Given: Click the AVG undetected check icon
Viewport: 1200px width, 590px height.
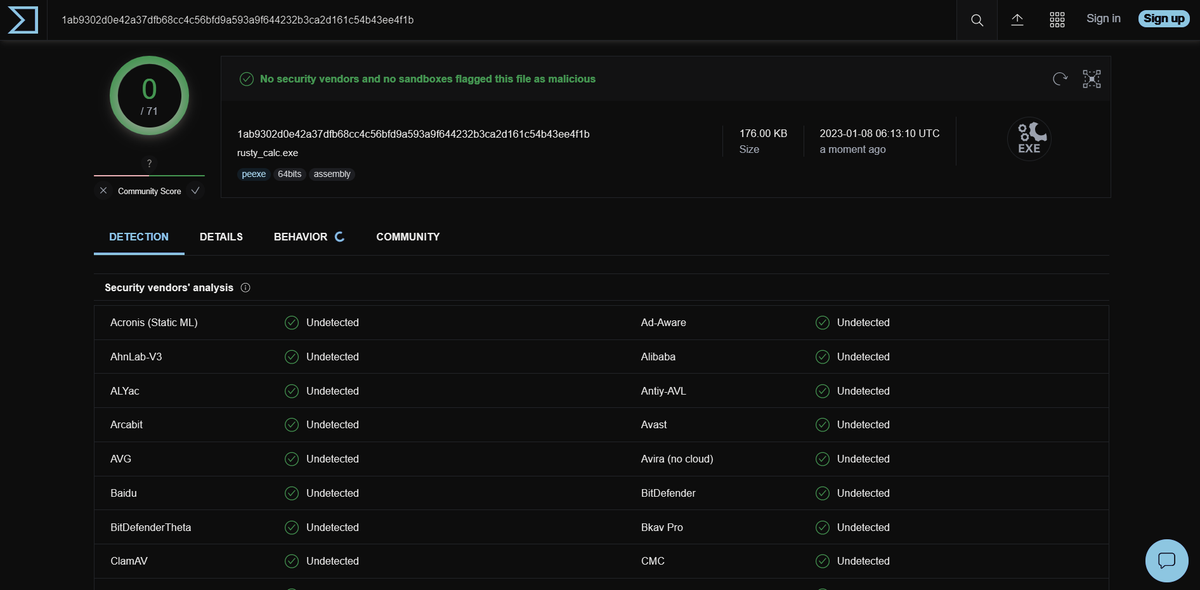Looking at the screenshot, I should tap(291, 459).
